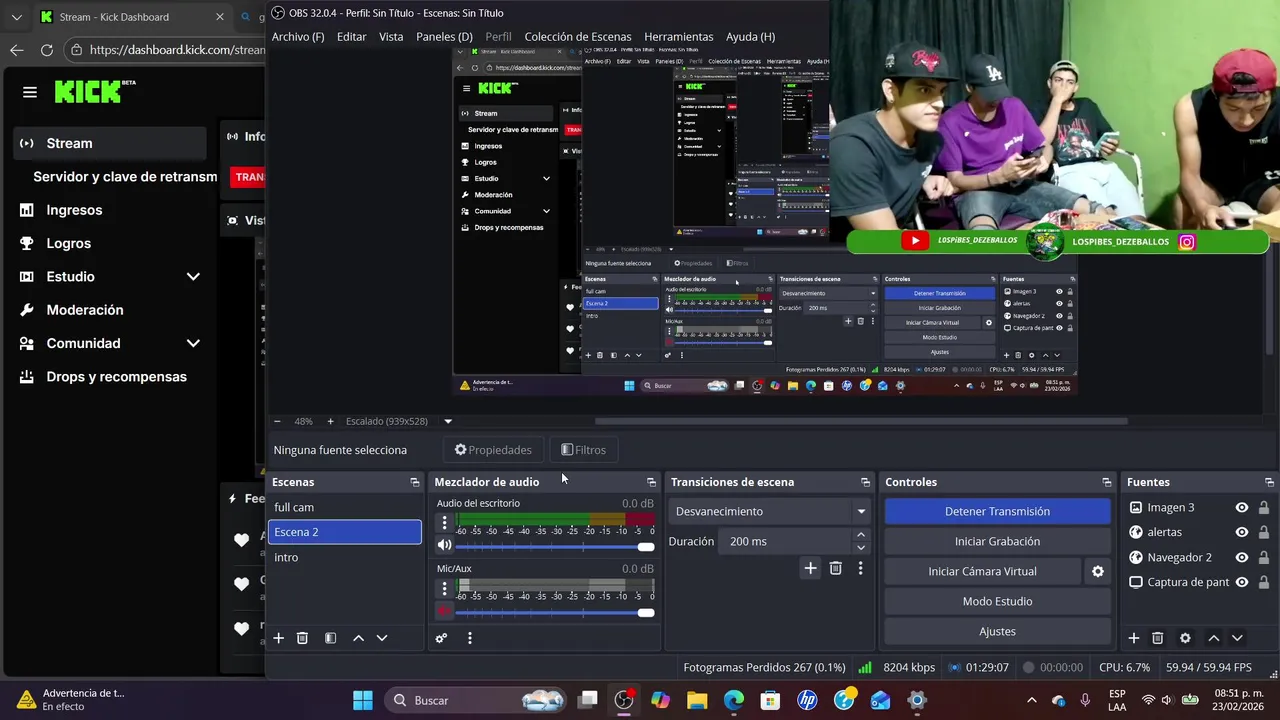
Task: Add a new source in Fuentes
Action: coord(1134,638)
